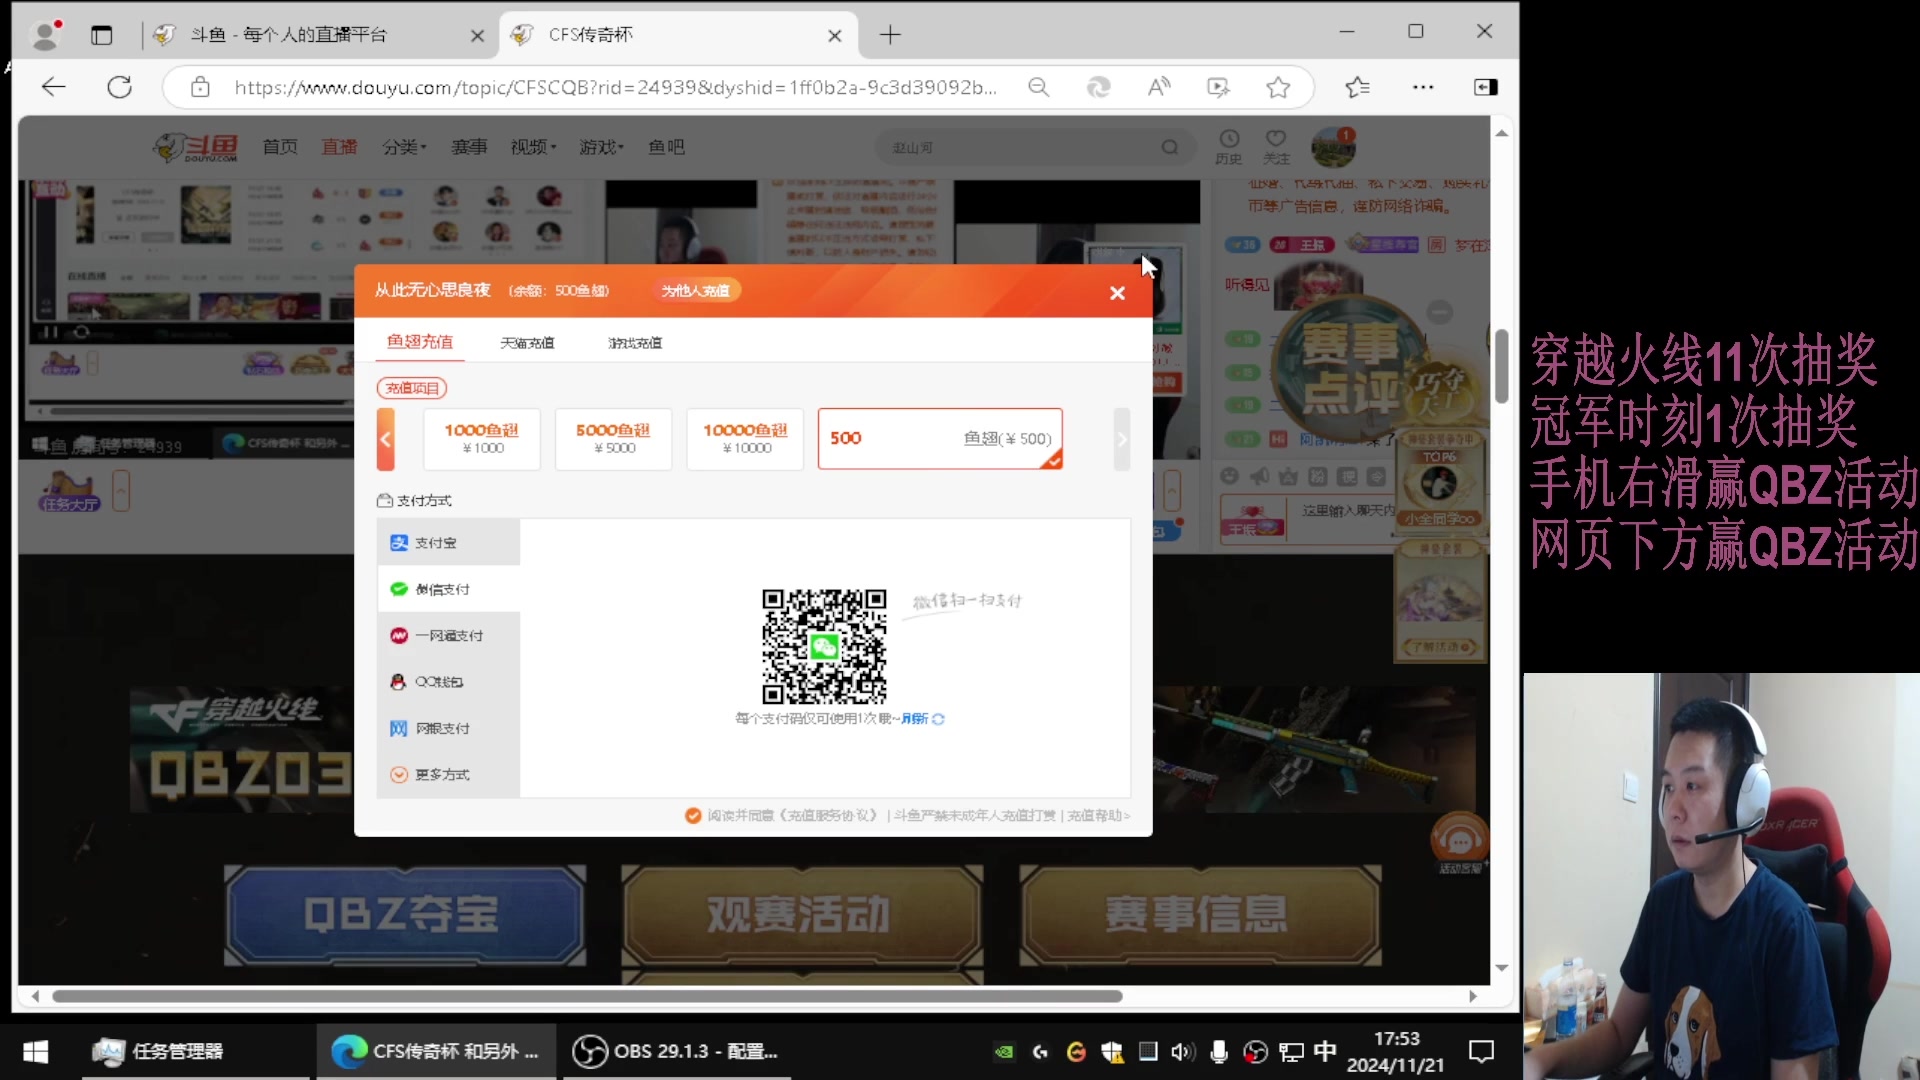
Task: Click the browser back arrow
Action: [x=54, y=87]
